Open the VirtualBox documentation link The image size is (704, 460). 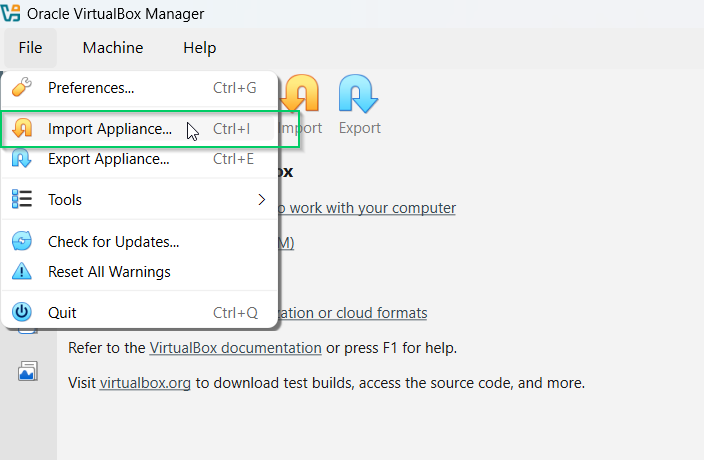(x=235, y=348)
